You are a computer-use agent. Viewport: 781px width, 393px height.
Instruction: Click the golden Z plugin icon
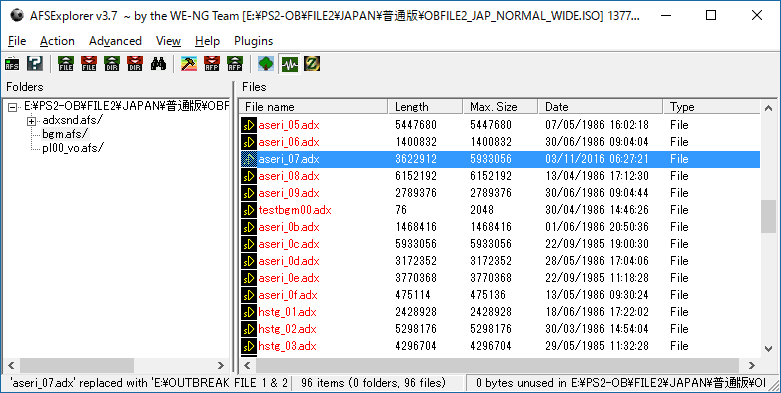pyautogui.click(x=312, y=63)
